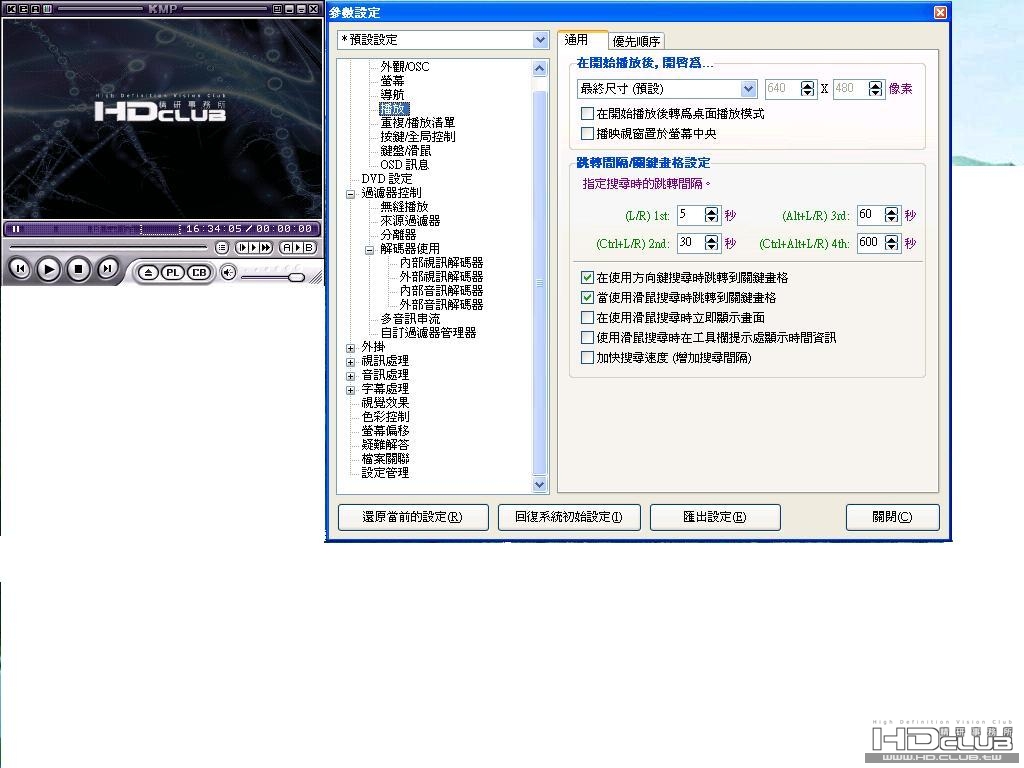Start playback with the Play button
This screenshot has height=768, width=1024.
(48, 269)
